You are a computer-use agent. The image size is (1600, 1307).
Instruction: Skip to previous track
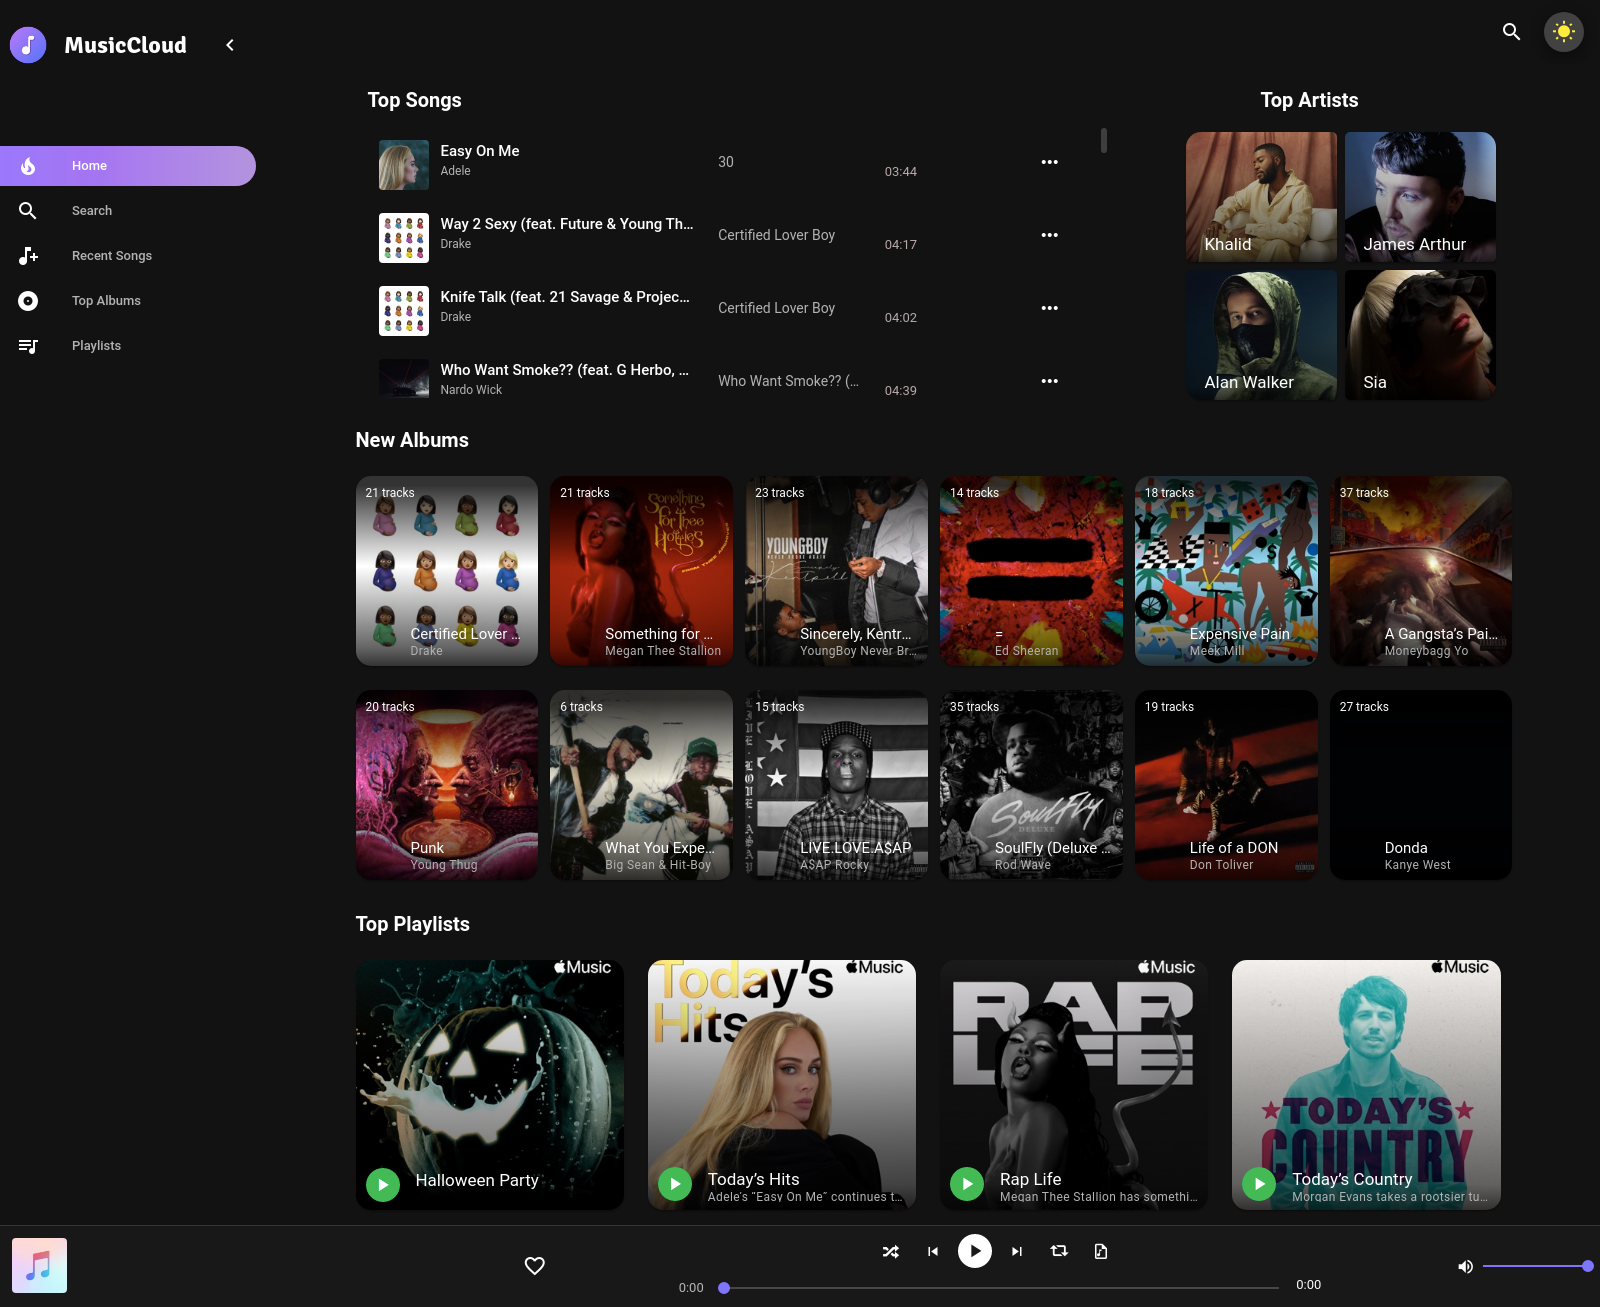933,1252
